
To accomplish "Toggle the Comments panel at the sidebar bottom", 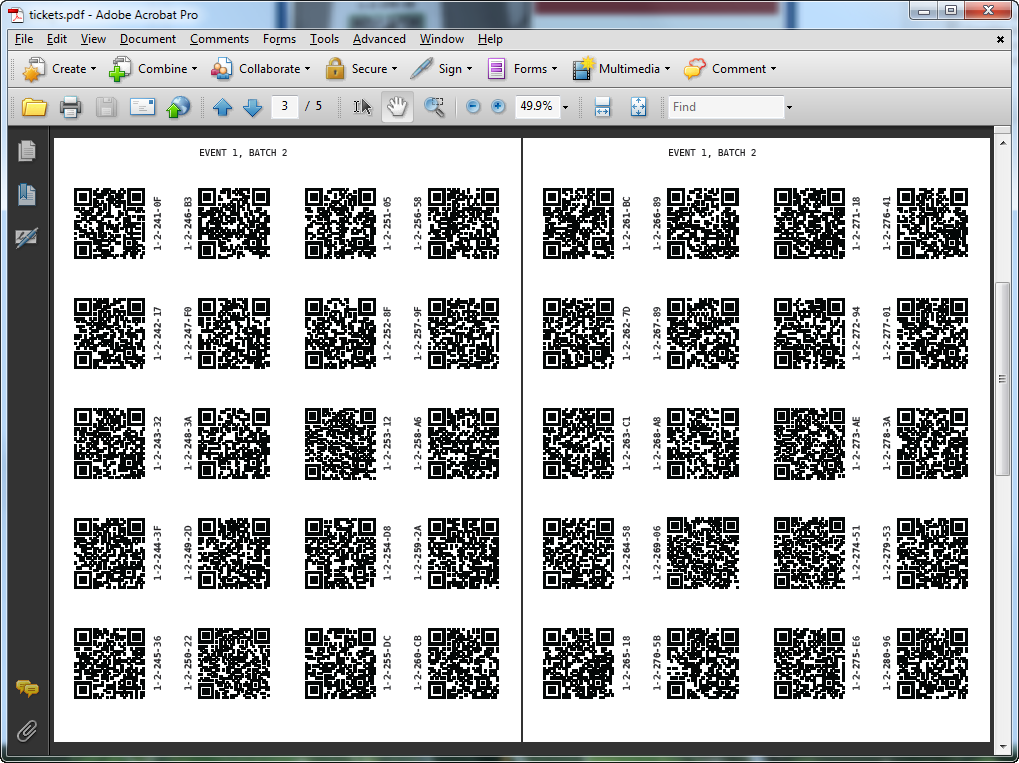I will (27, 689).
